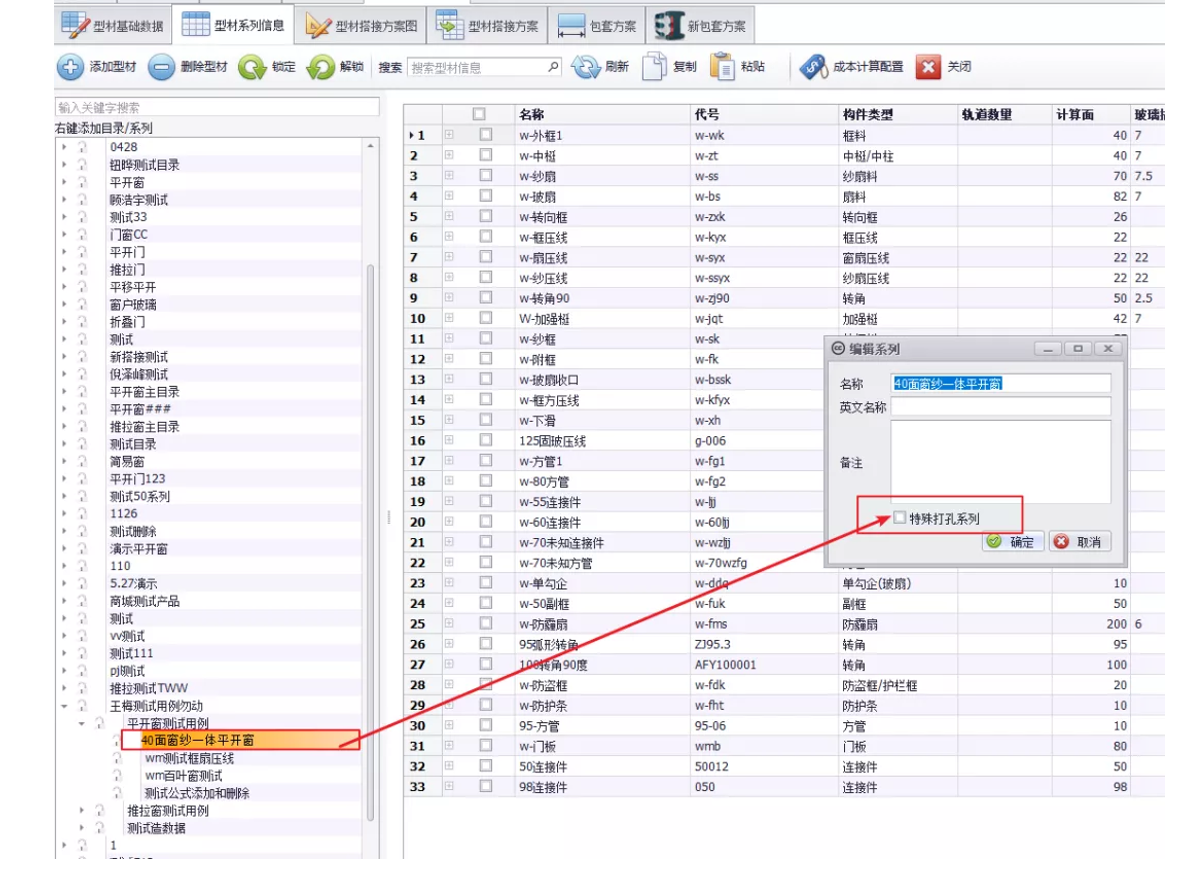Image resolution: width=1190 pixels, height=873 pixels.
Task: Tick the checkbox for row w-外框1
Action: click(485, 135)
